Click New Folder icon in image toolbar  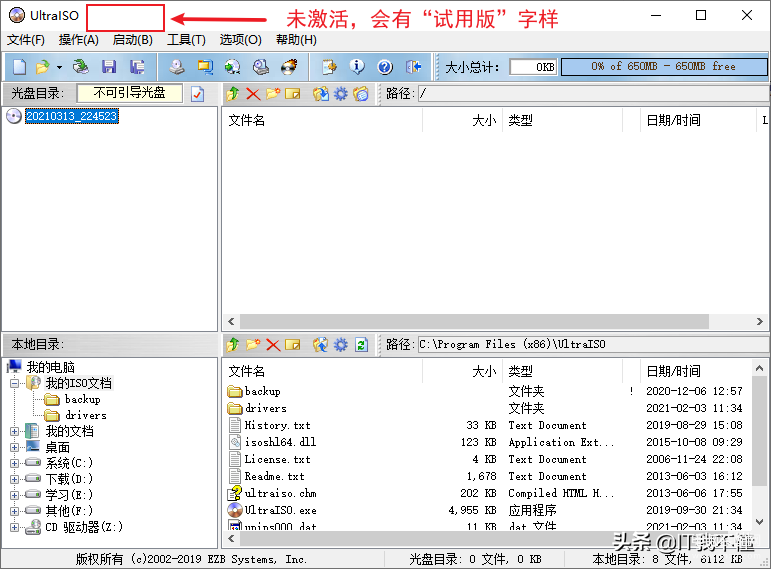[x=273, y=93]
